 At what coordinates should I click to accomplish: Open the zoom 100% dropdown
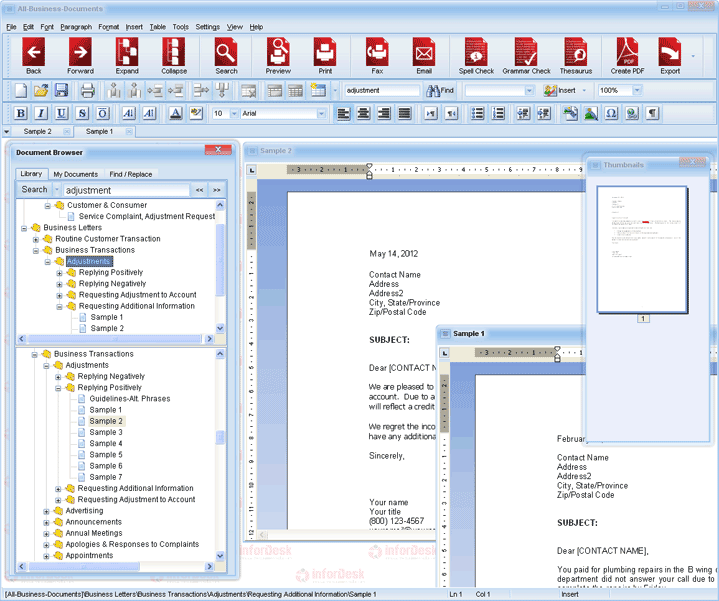tap(637, 90)
